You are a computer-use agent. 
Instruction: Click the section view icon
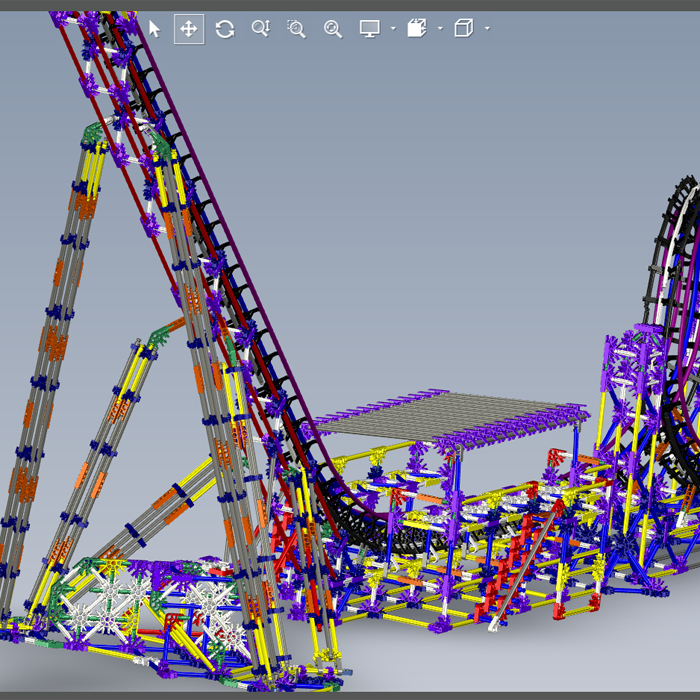pos(417,29)
